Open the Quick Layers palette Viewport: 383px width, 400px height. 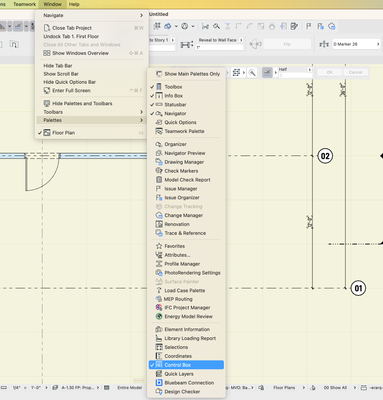186,374
